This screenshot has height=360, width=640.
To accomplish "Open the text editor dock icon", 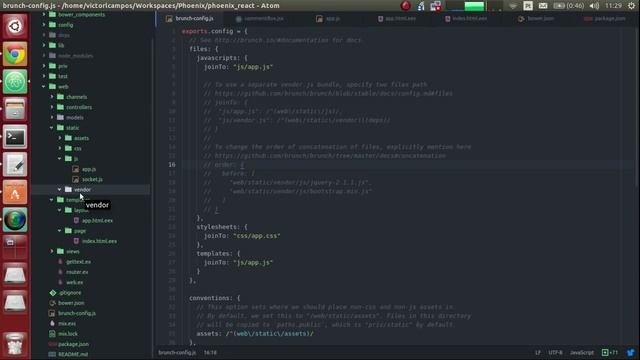I will (x=15, y=164).
